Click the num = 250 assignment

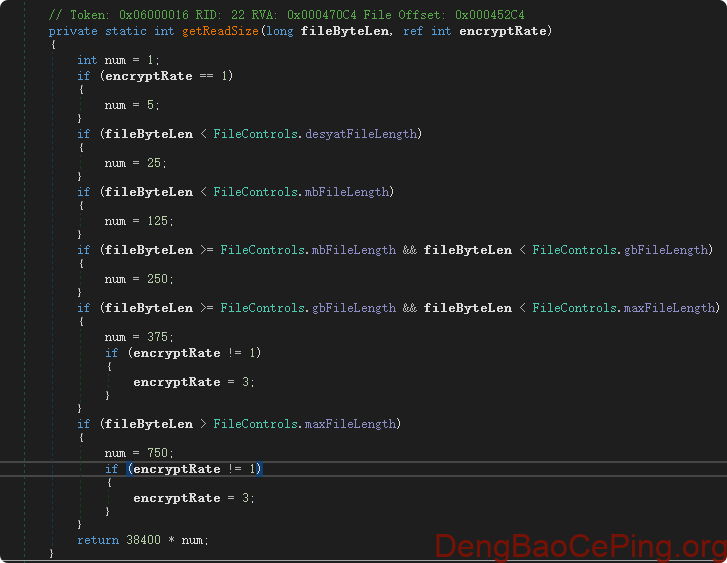click(x=139, y=279)
